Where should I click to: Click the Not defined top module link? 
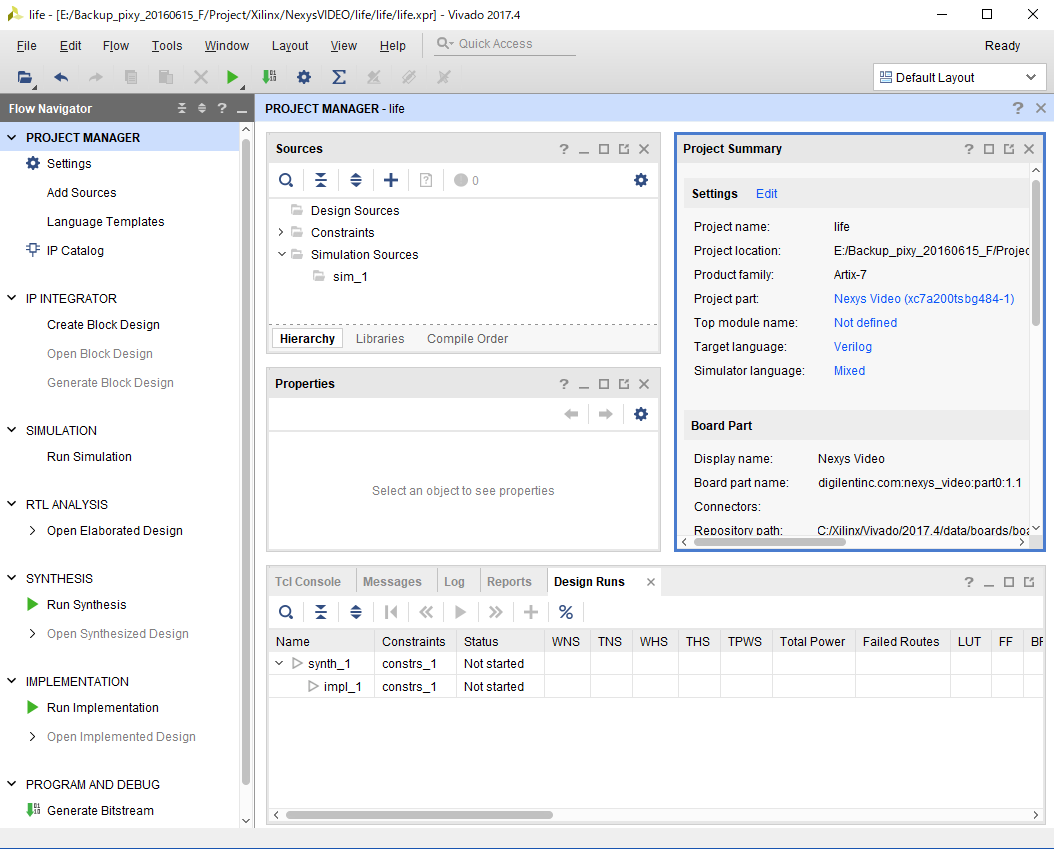[x=865, y=323]
